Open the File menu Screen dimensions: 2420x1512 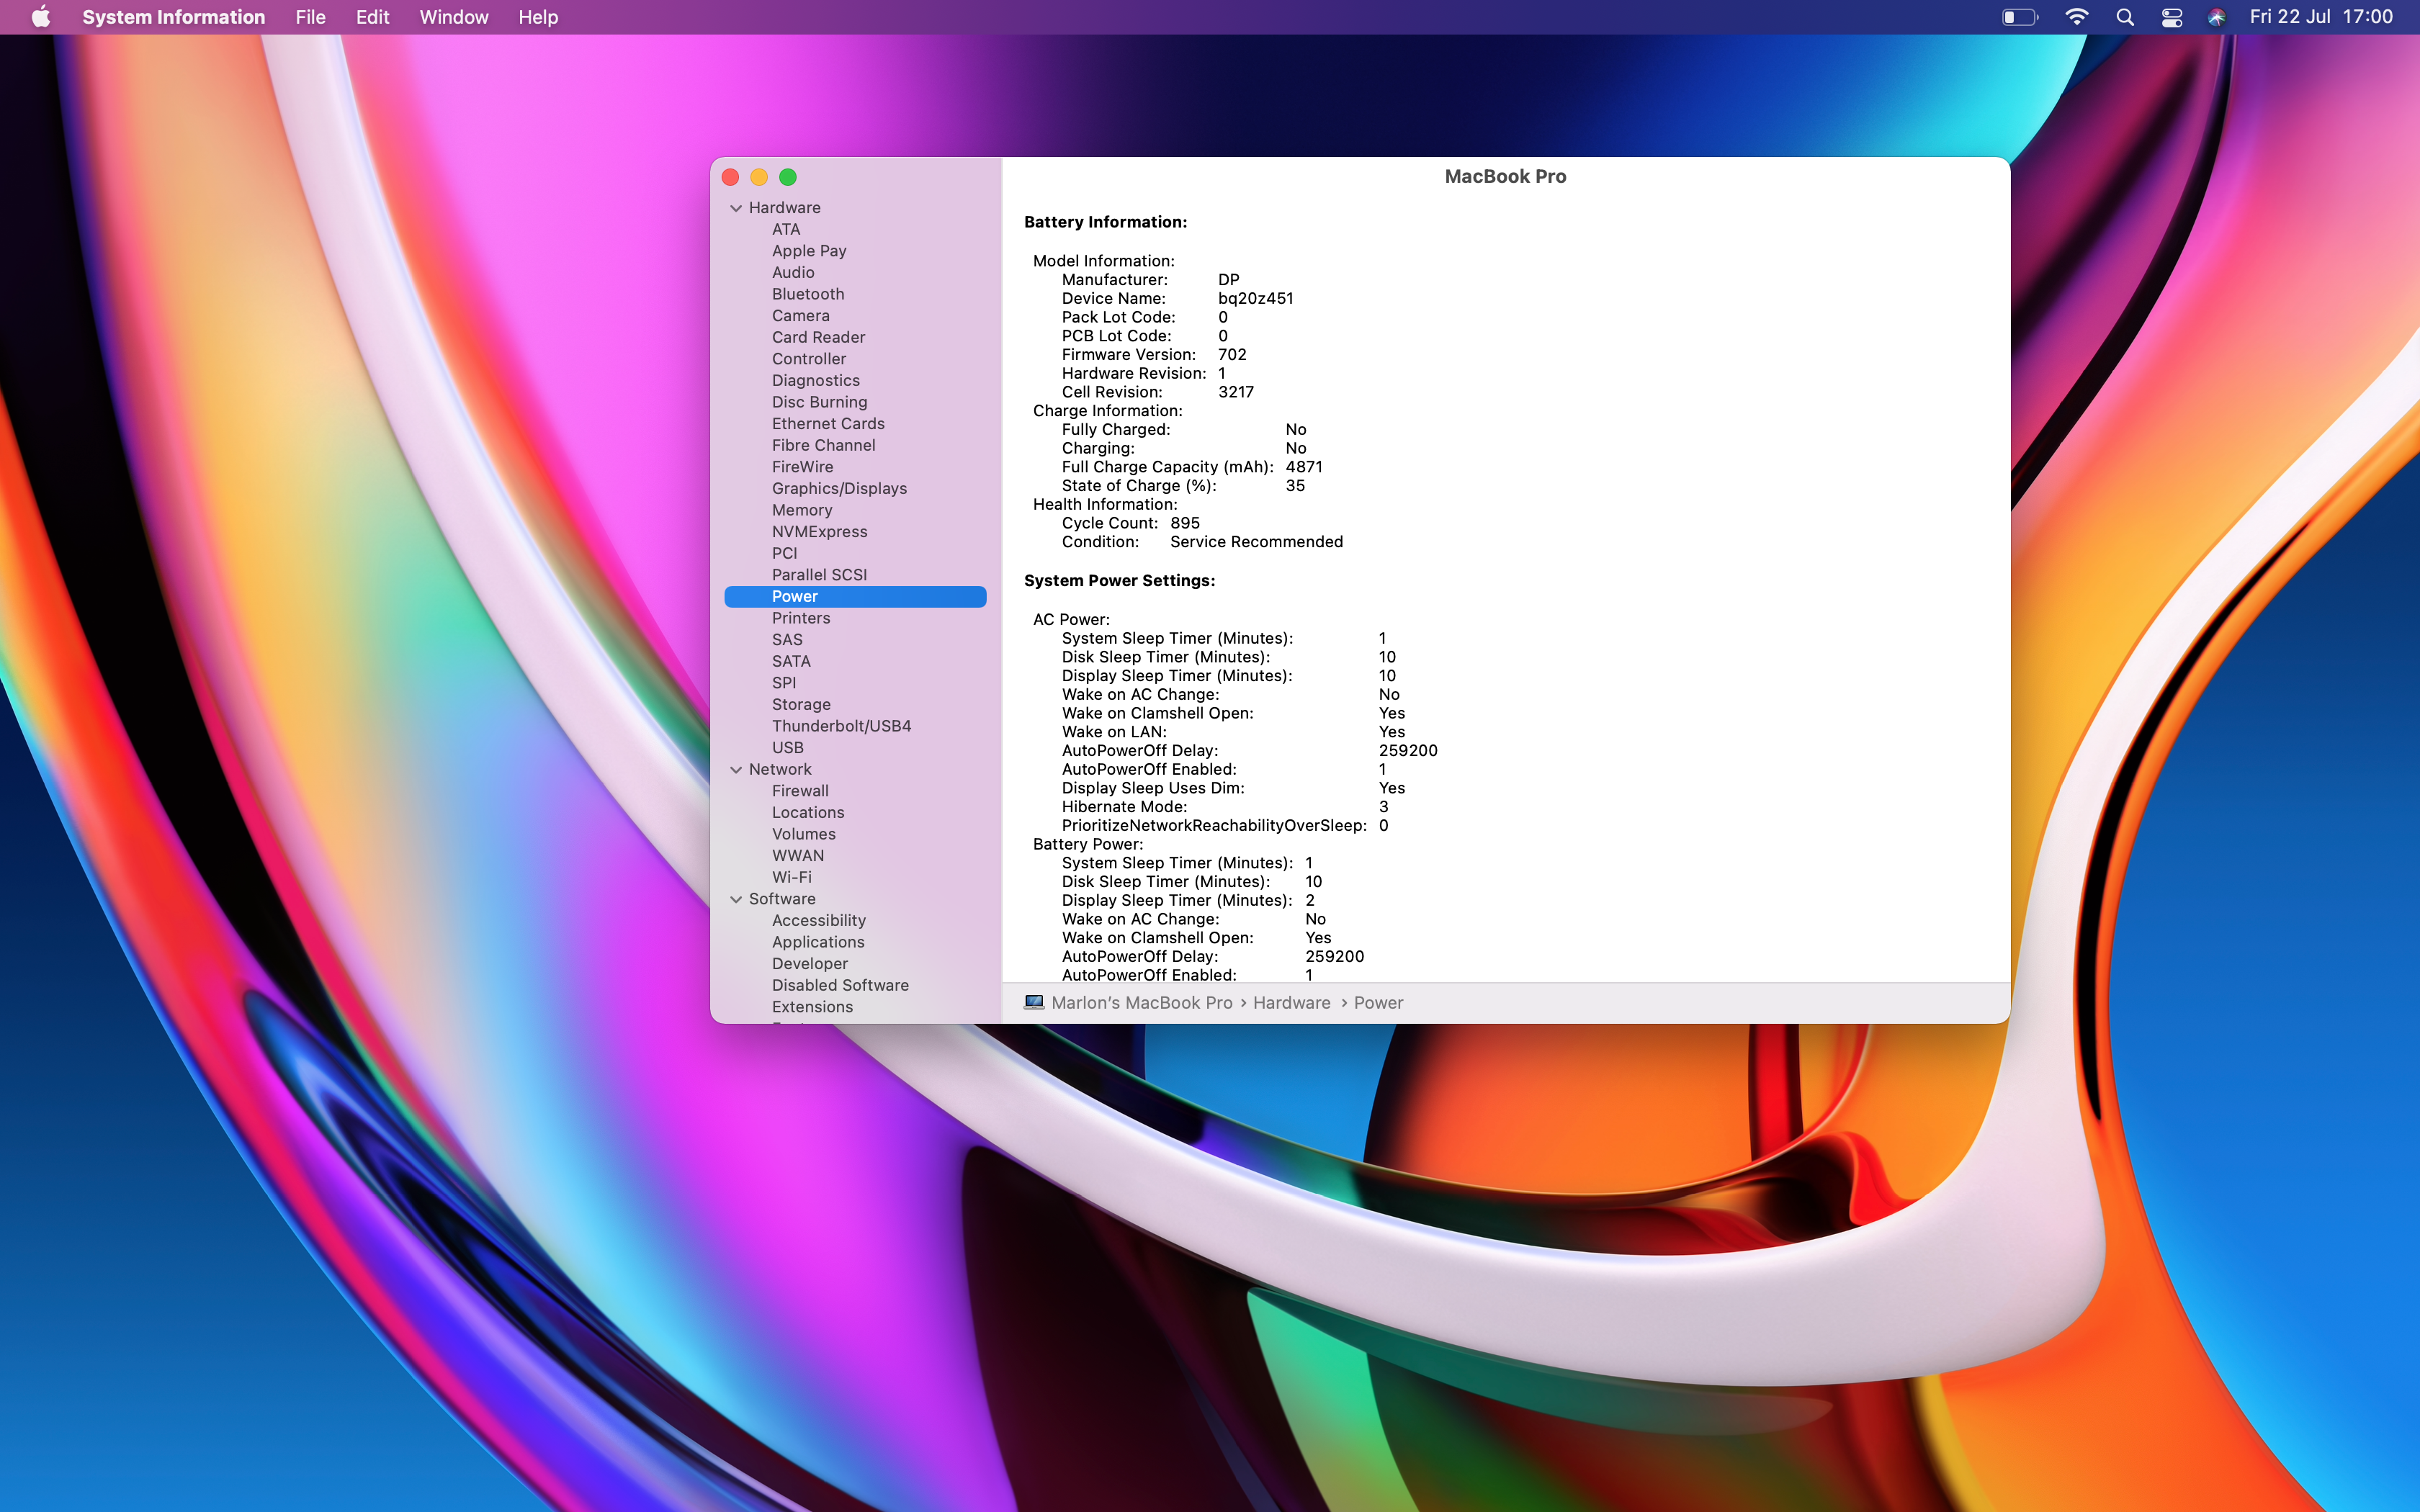pyautogui.click(x=310, y=17)
